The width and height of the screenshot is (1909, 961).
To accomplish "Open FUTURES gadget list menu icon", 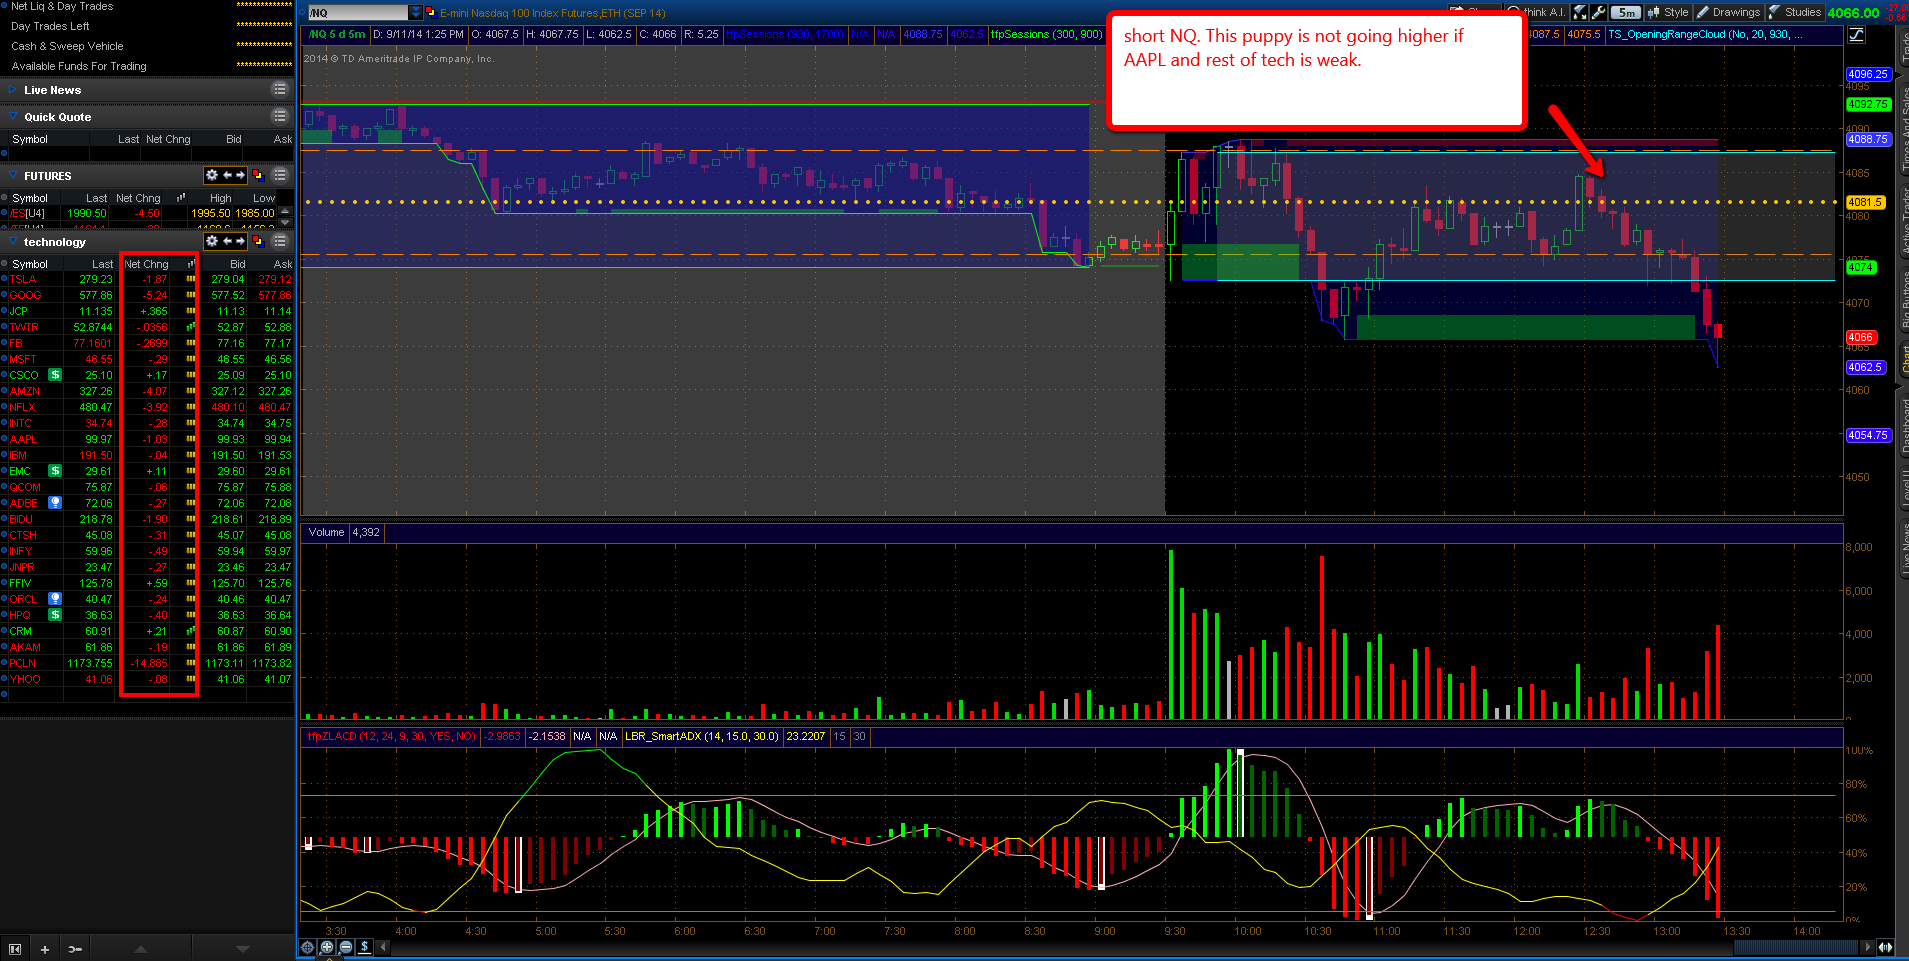I will point(280,176).
